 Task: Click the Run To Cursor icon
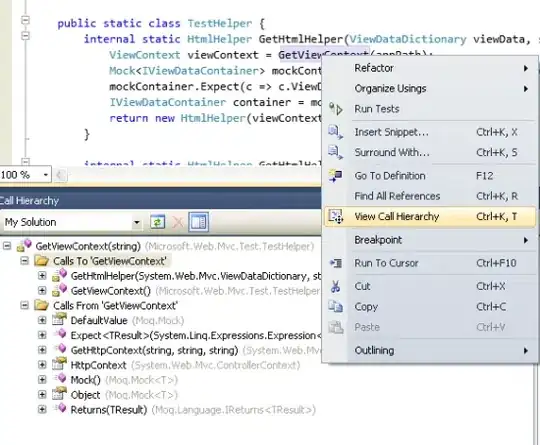click(x=336, y=263)
